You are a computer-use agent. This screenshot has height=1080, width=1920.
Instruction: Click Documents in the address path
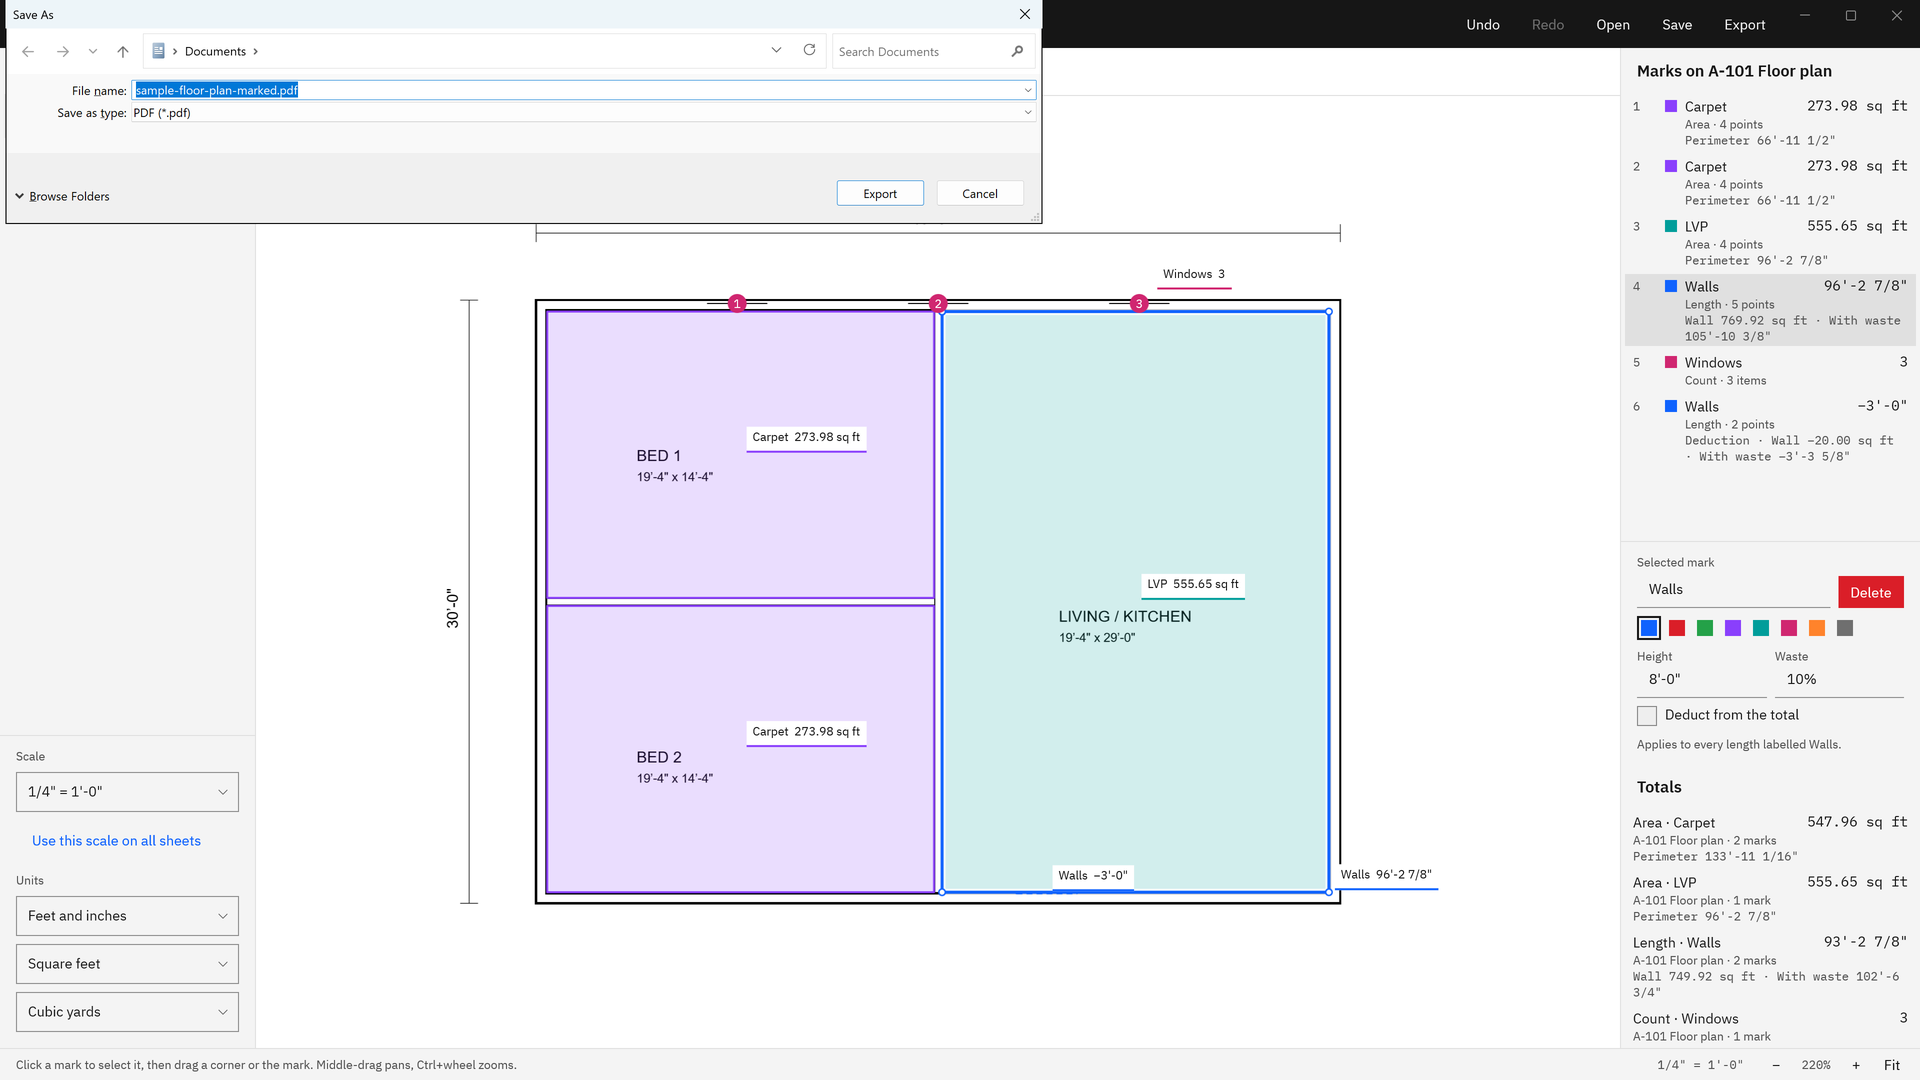215,51
